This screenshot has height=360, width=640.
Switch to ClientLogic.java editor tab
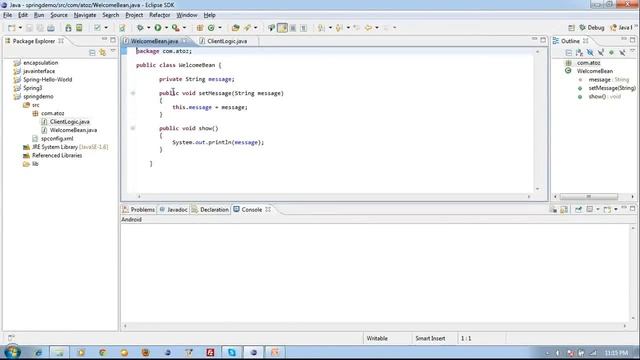tap(227, 41)
